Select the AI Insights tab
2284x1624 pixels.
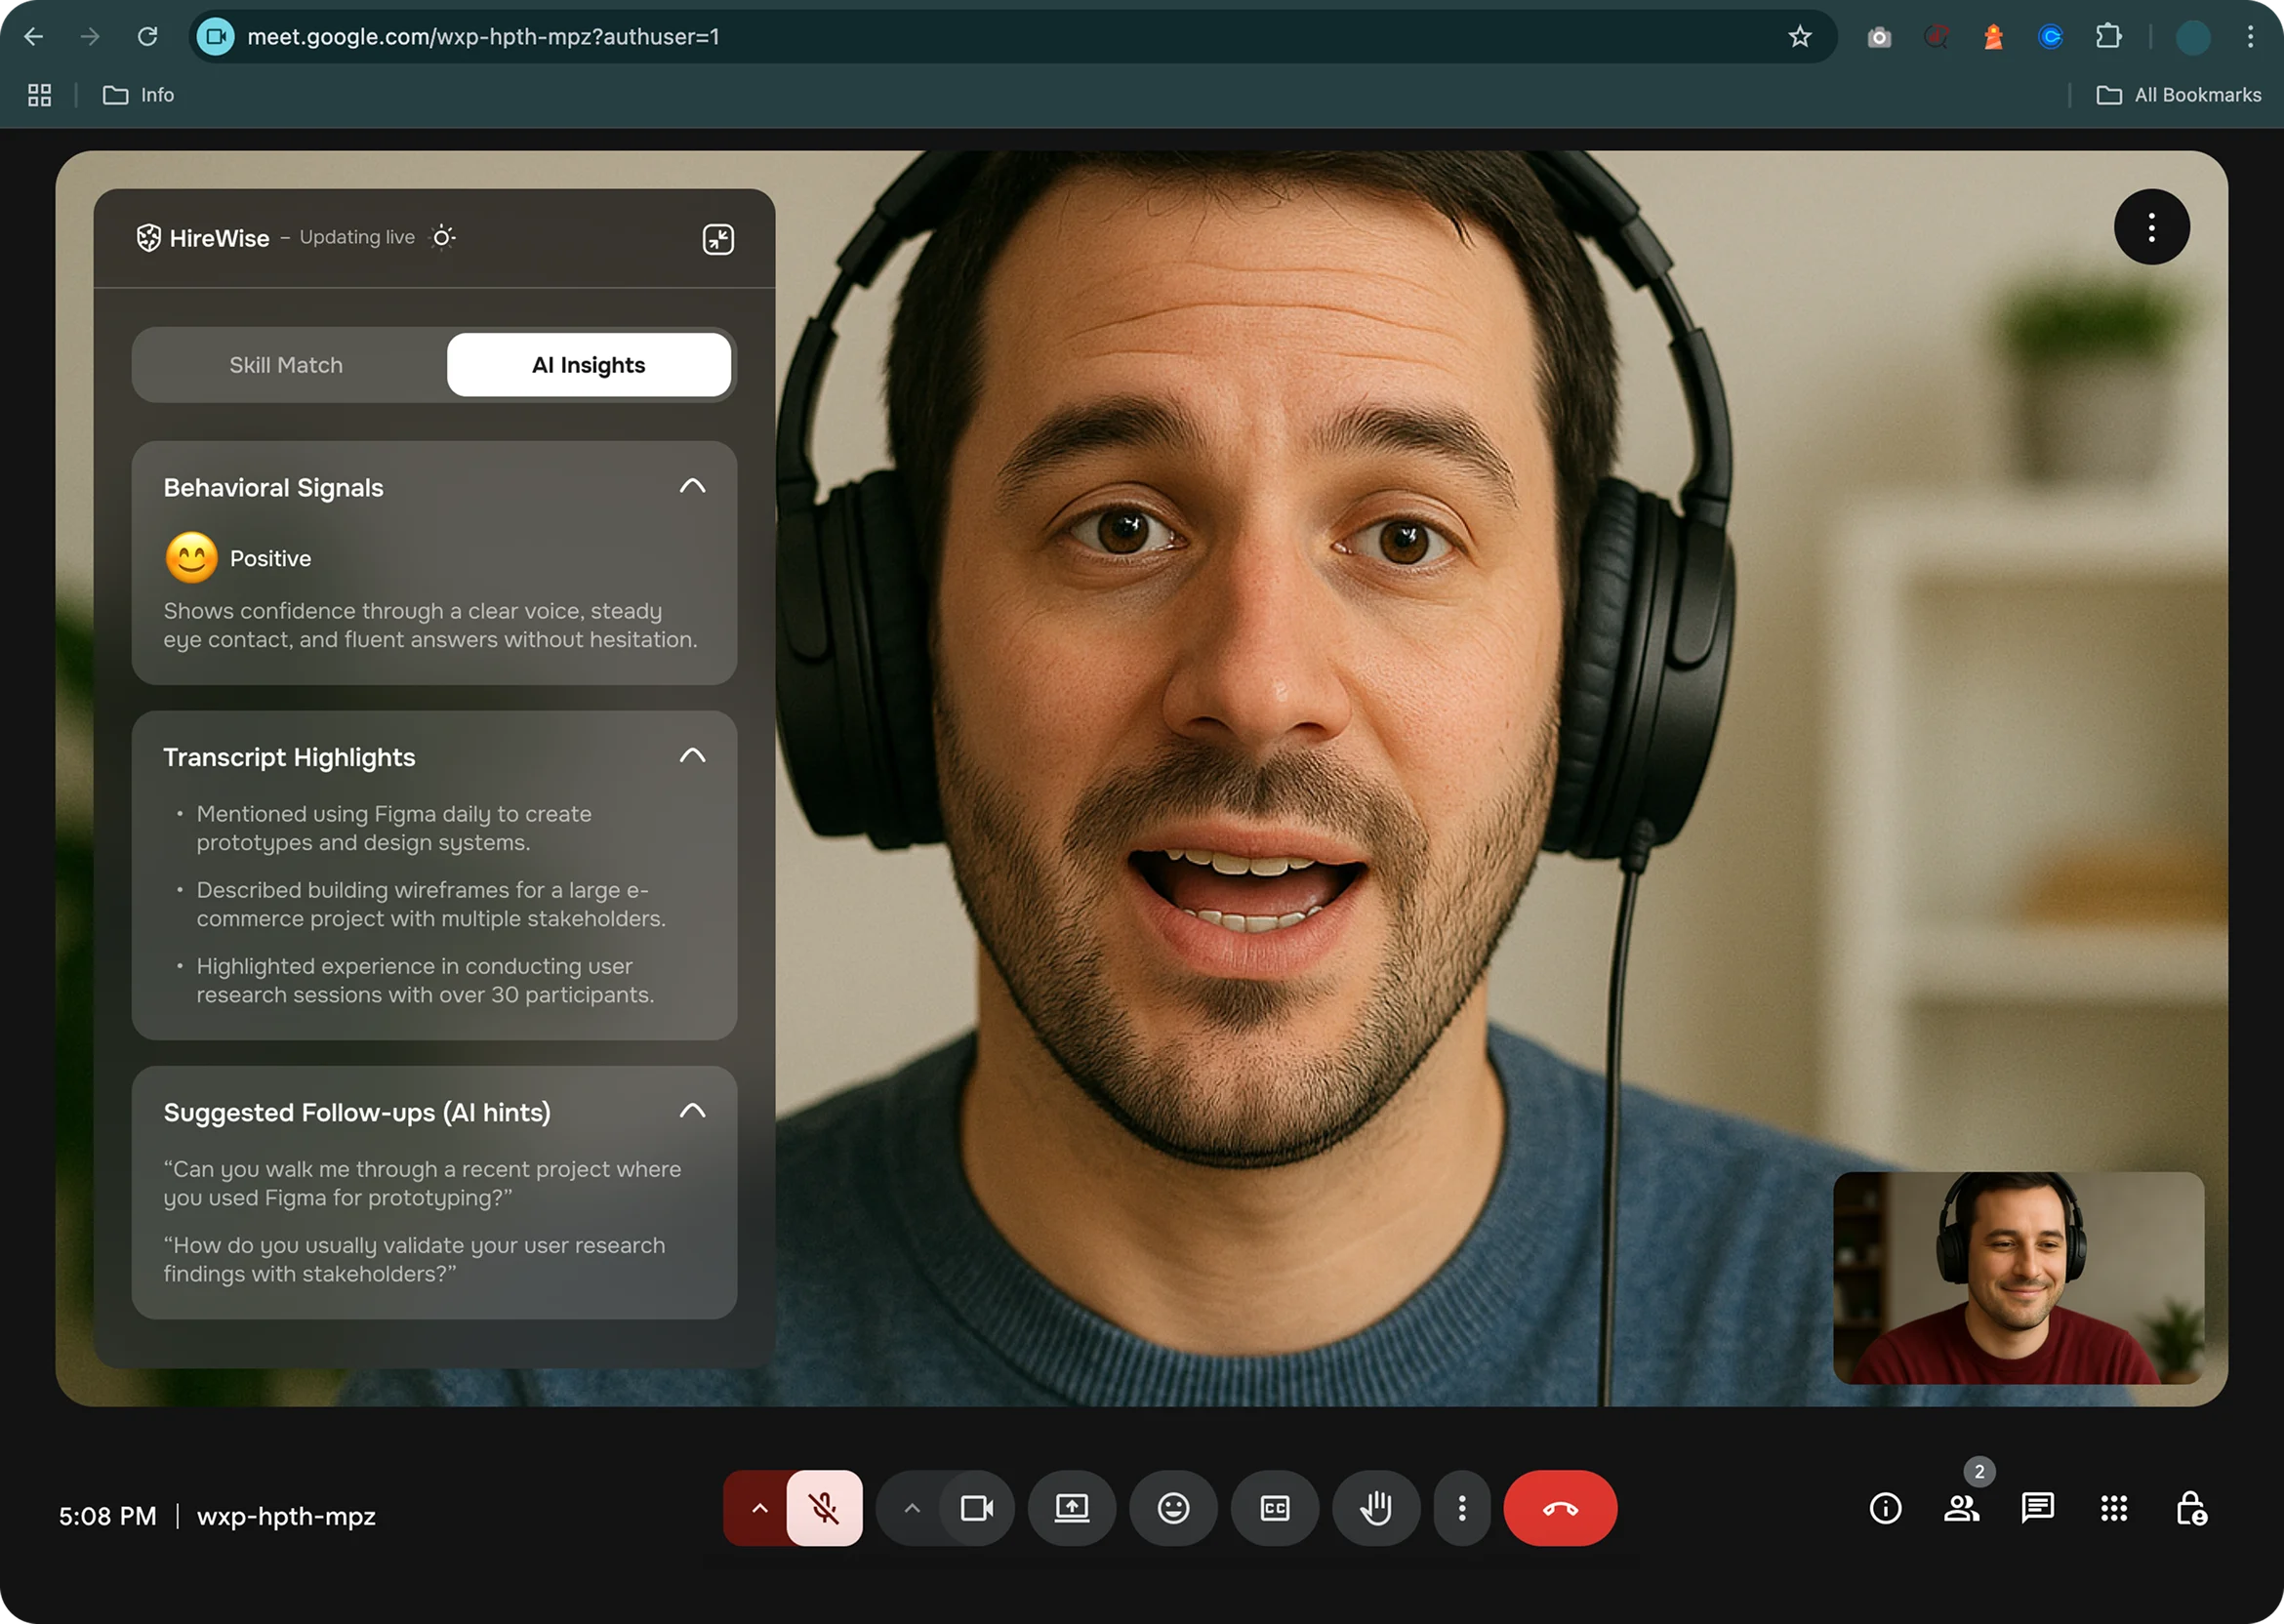click(x=588, y=365)
